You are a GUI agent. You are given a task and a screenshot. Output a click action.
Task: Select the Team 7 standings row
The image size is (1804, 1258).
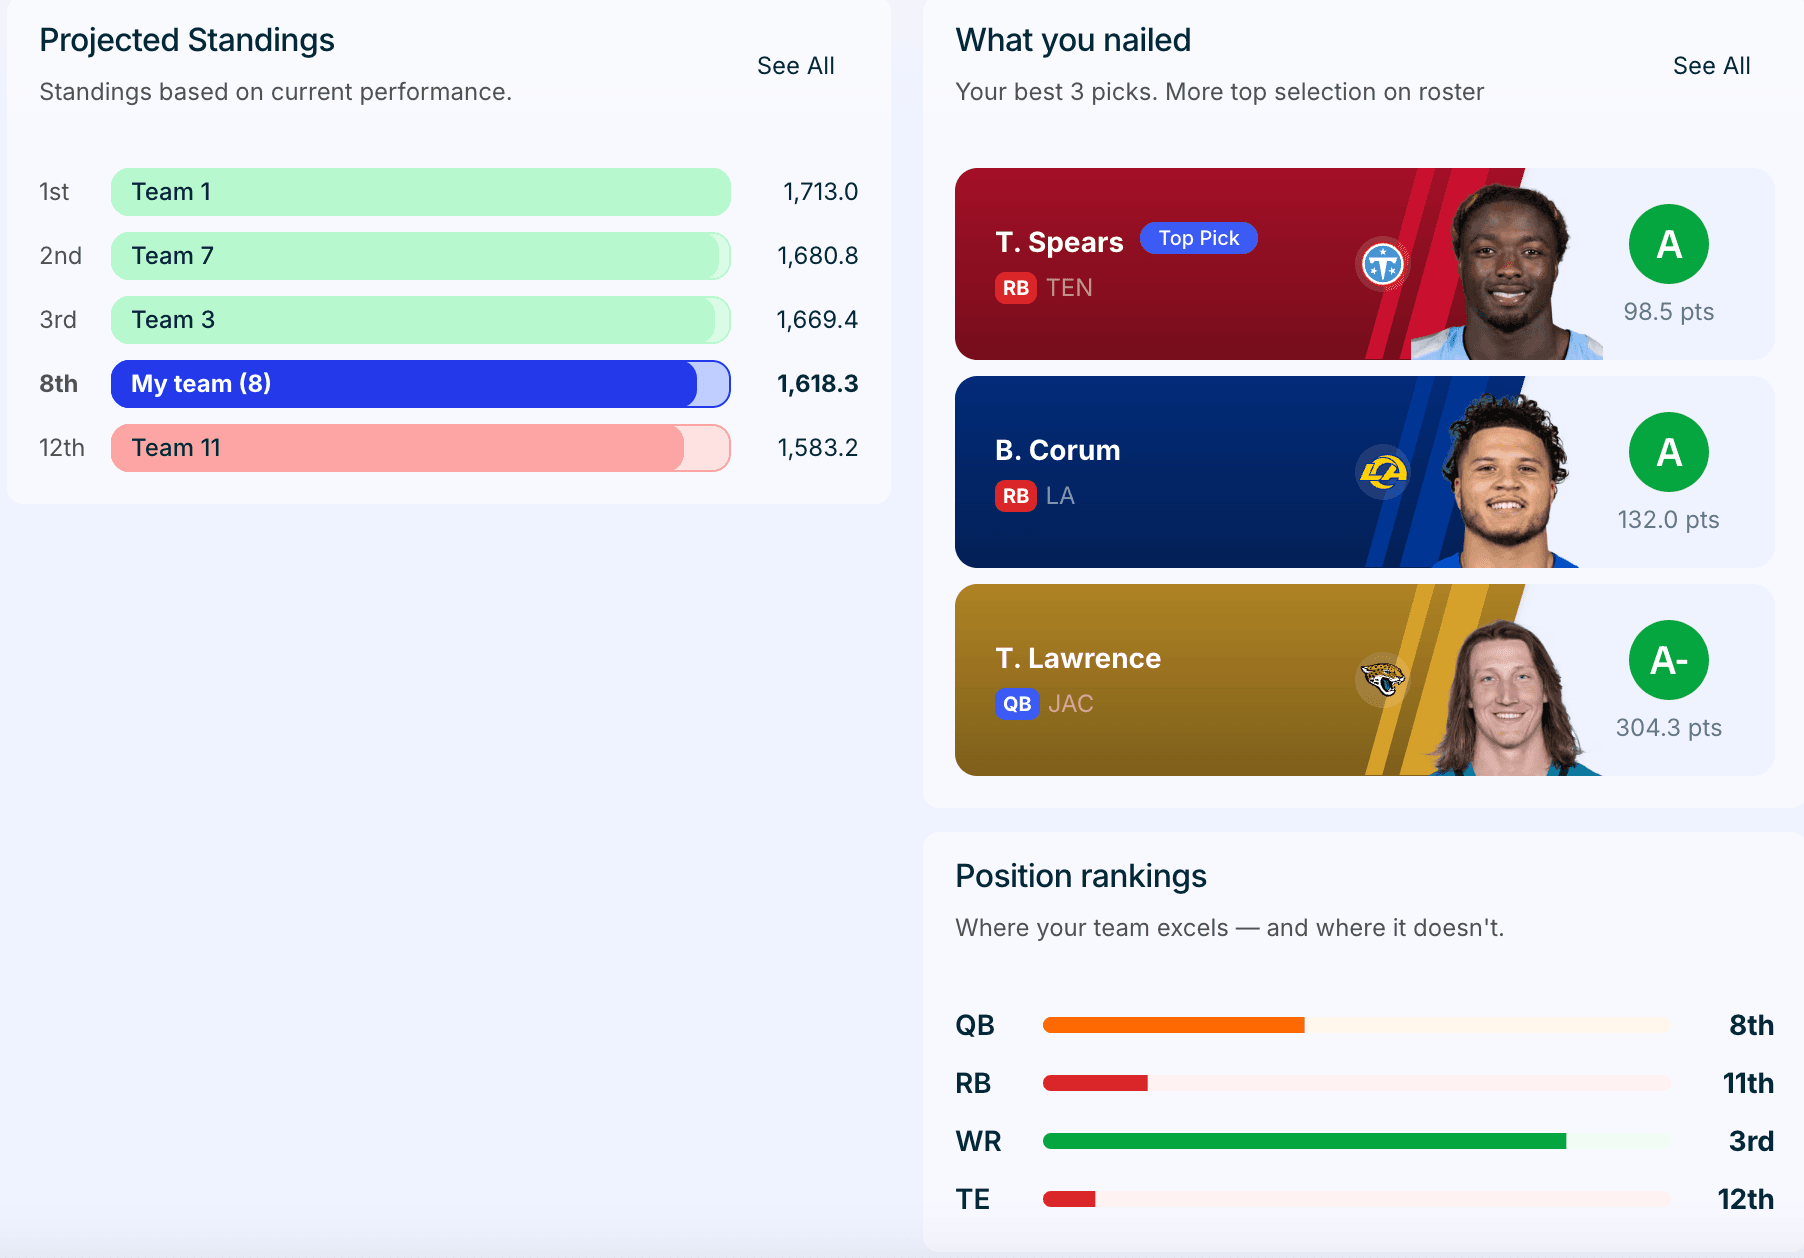(449, 256)
